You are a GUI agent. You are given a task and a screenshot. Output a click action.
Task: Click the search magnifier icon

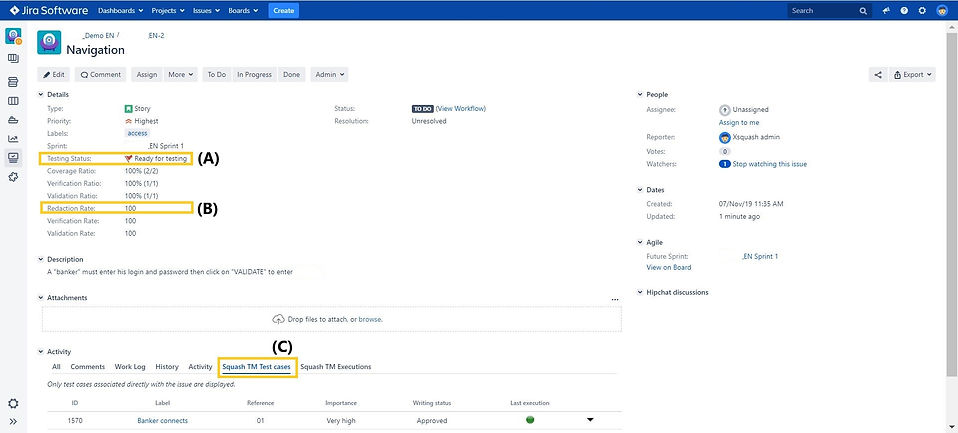tap(863, 11)
